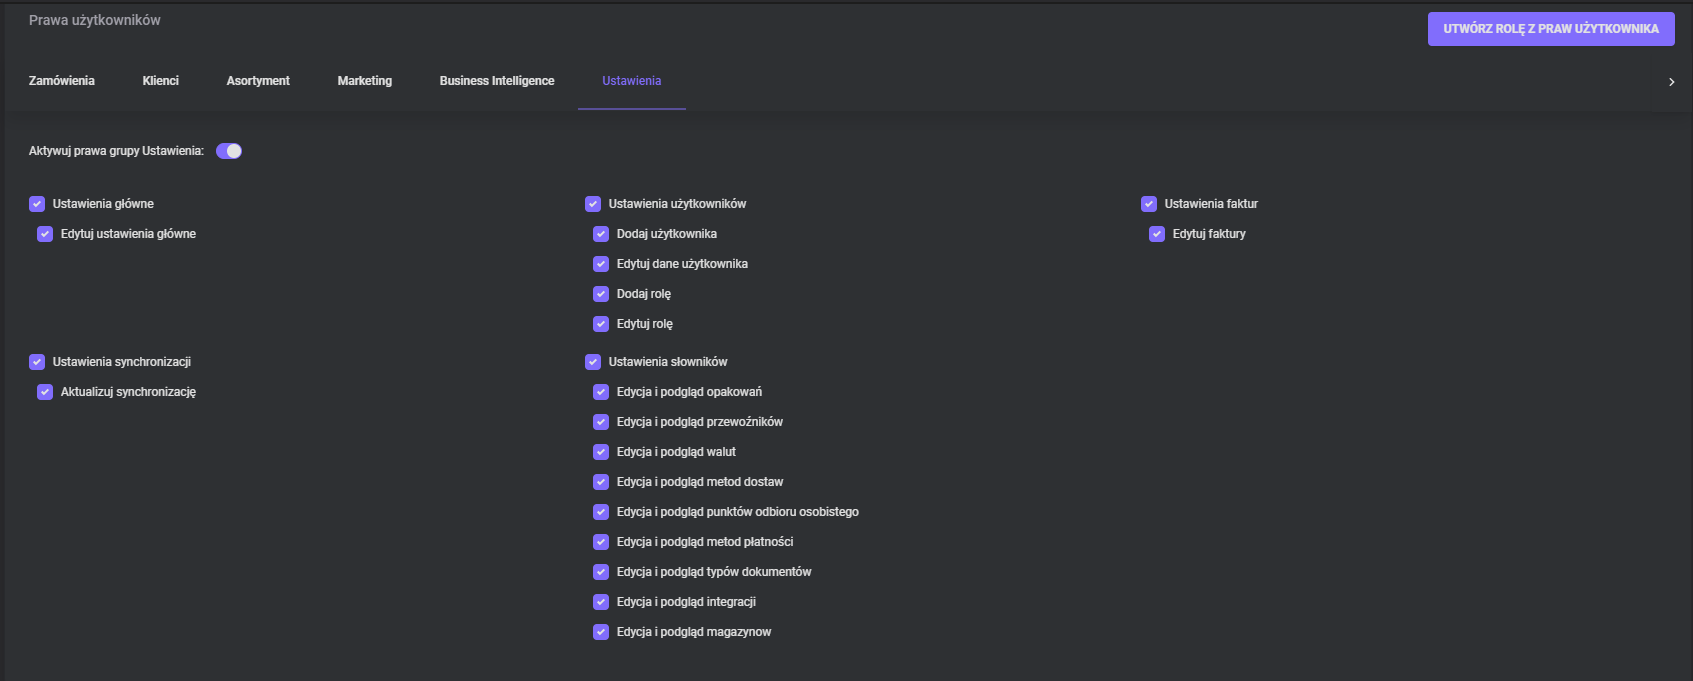Uncheck Edytuj dane użytkownika
This screenshot has height=681, width=1693.
click(601, 264)
